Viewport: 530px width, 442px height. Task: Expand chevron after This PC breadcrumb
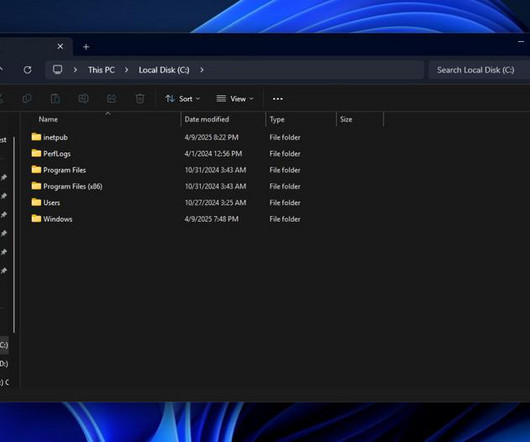click(126, 70)
